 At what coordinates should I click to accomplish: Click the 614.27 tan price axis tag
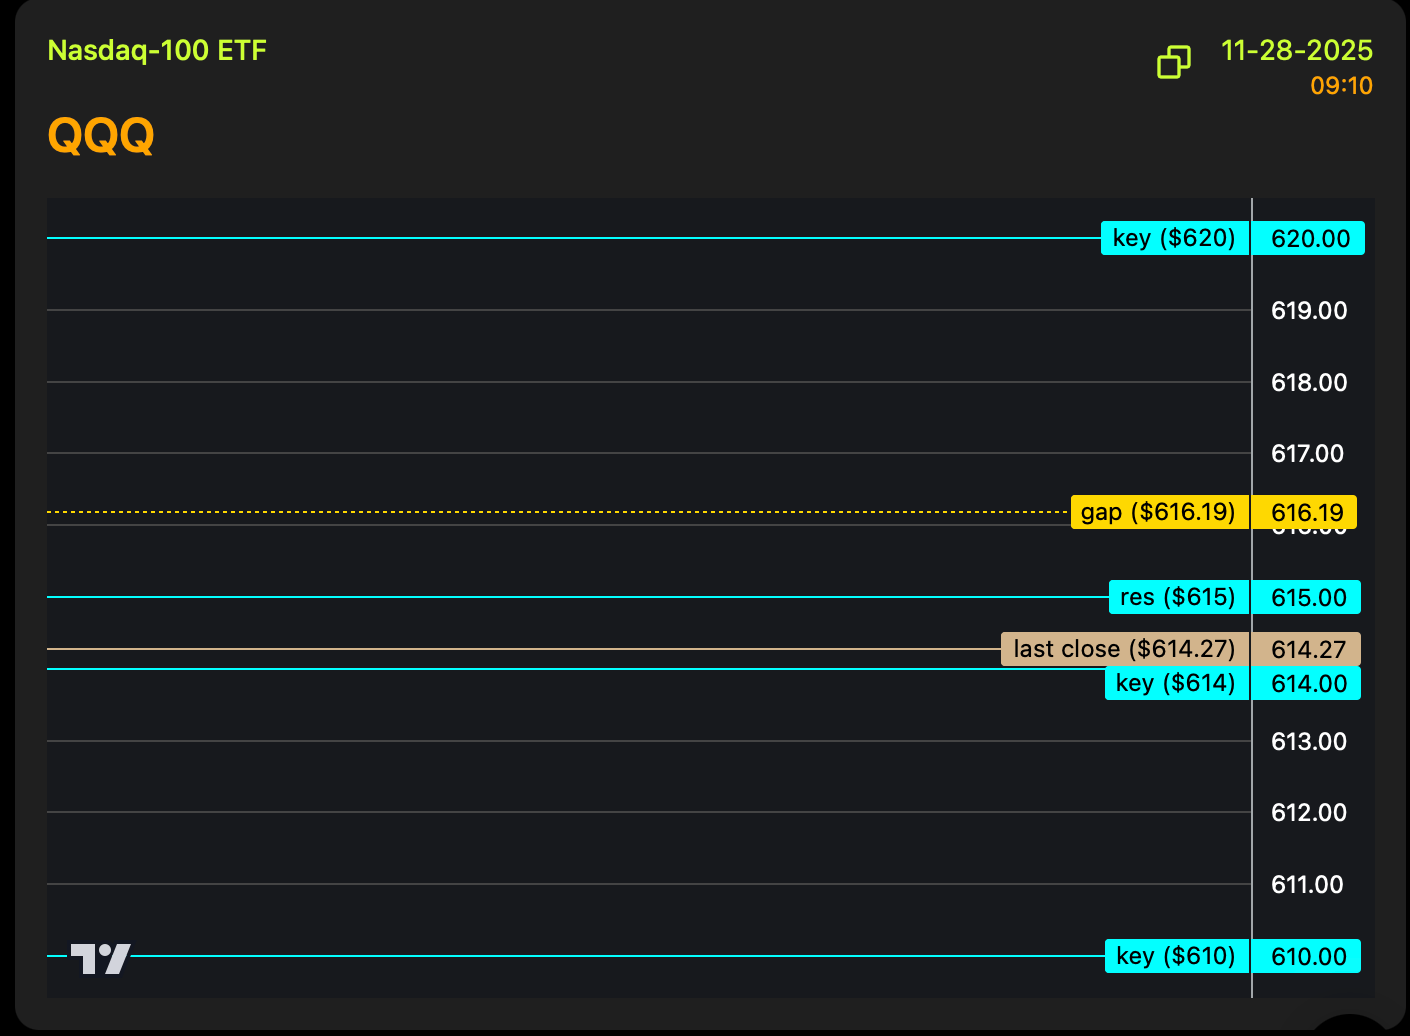[1308, 650]
